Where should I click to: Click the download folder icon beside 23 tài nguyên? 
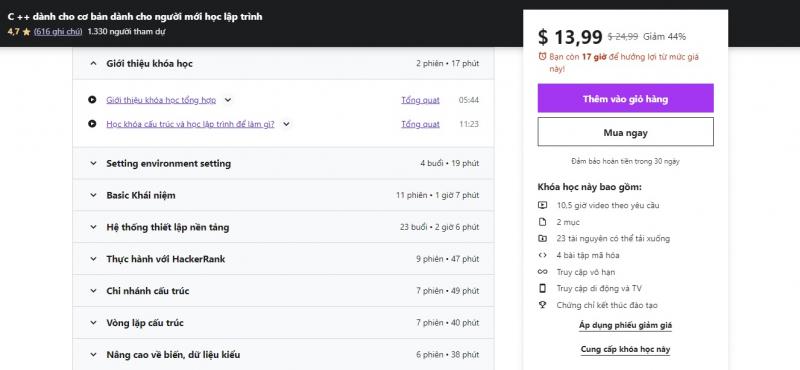[x=542, y=238]
